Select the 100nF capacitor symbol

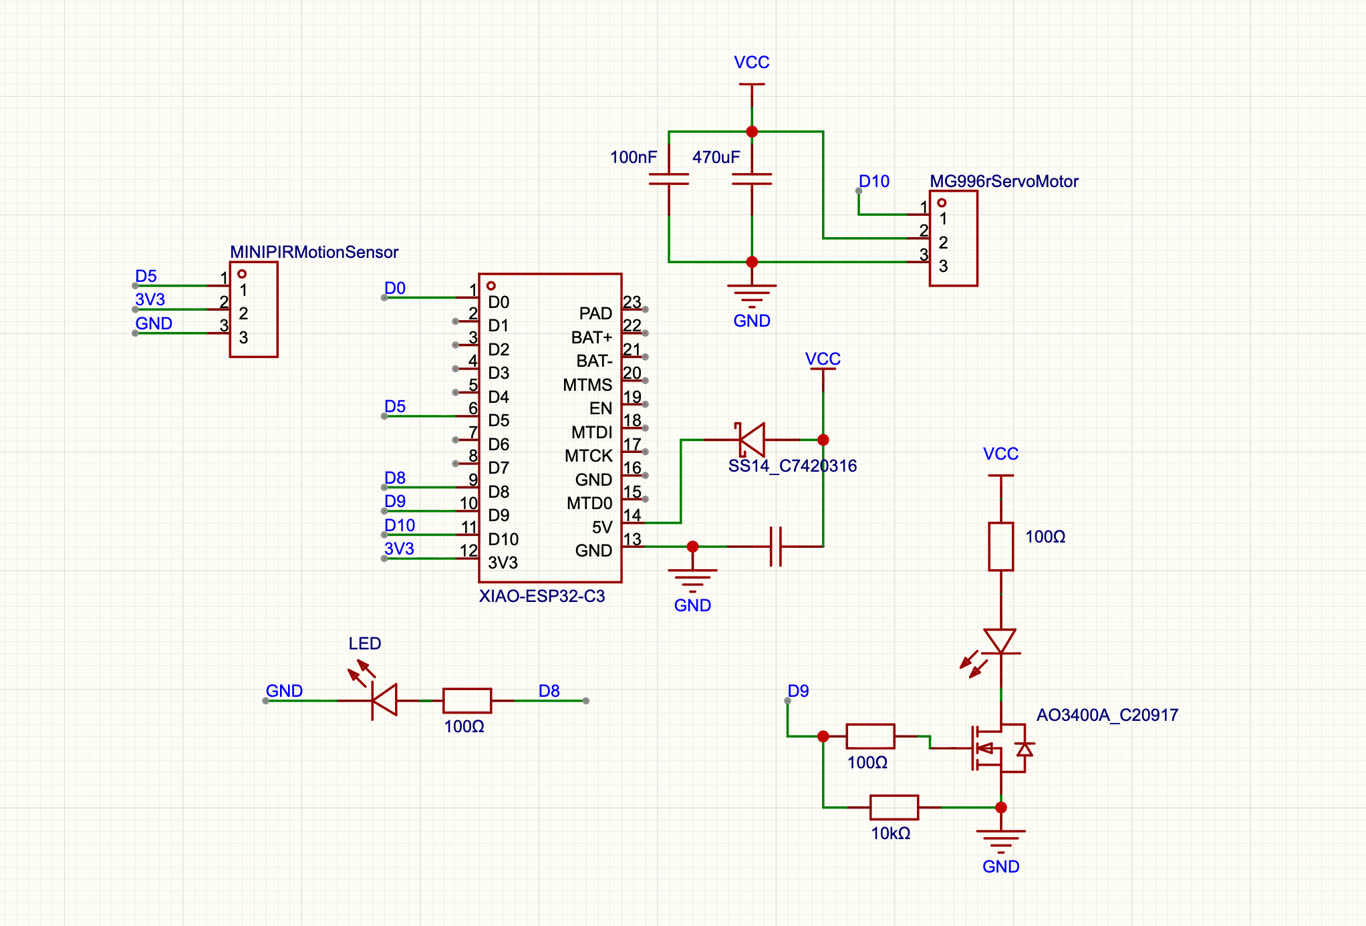[x=669, y=180]
